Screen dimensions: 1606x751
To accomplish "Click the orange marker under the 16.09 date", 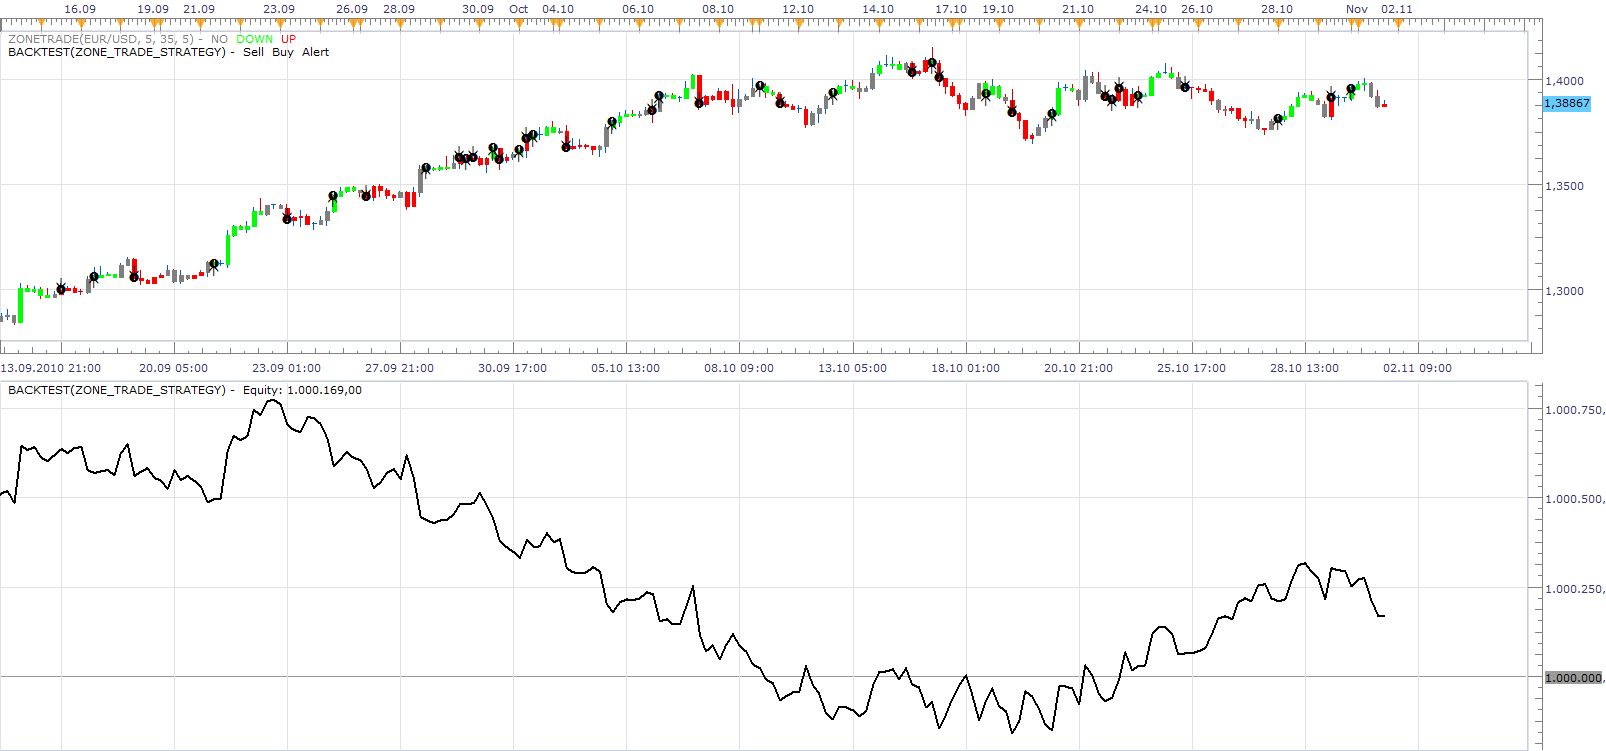I will point(81,23).
